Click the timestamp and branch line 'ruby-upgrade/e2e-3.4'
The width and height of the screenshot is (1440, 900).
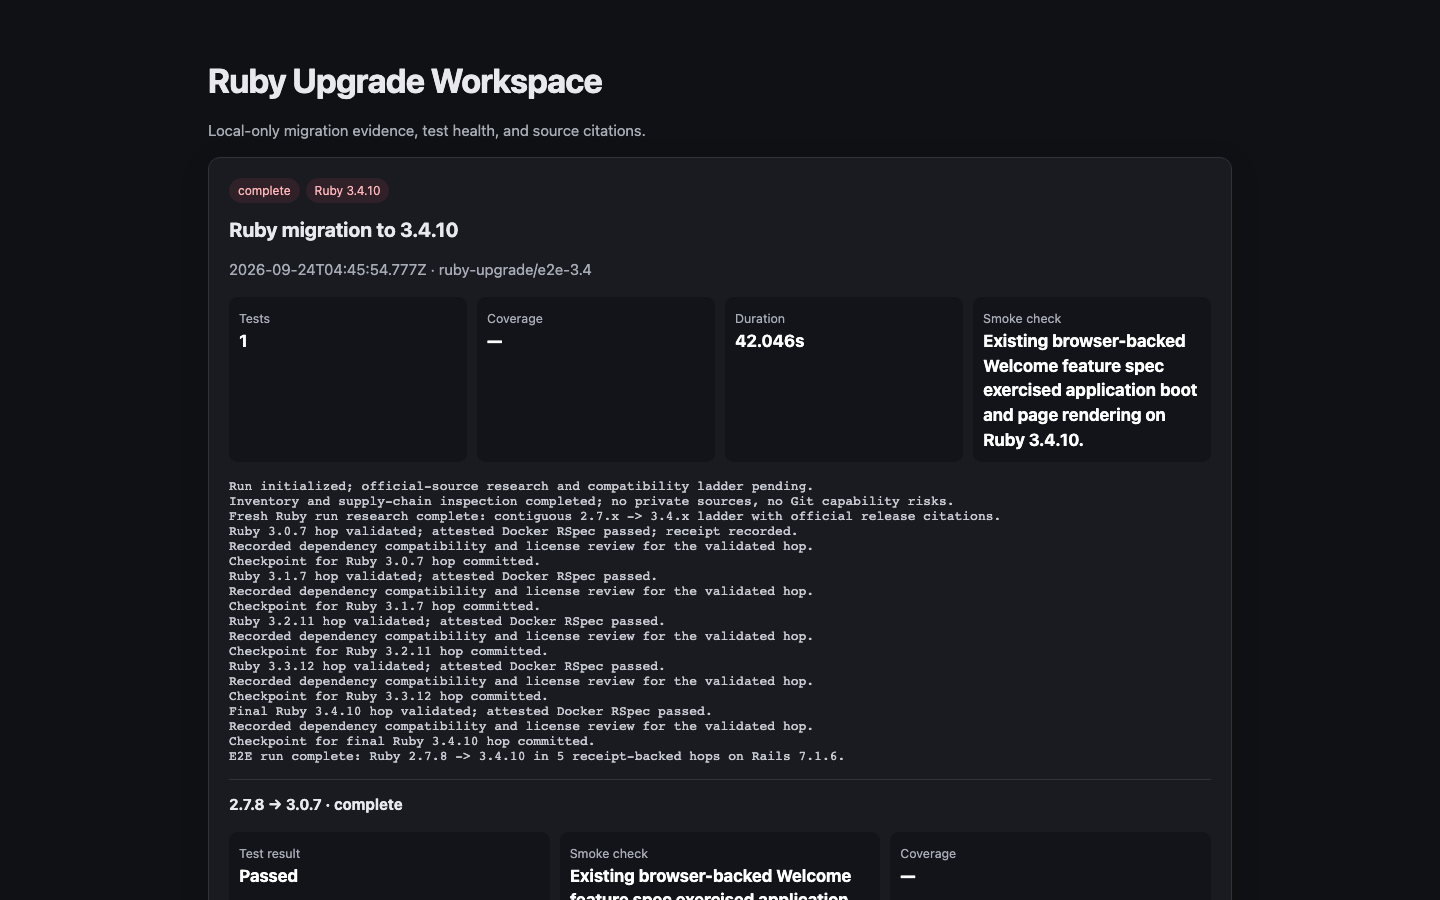(410, 270)
